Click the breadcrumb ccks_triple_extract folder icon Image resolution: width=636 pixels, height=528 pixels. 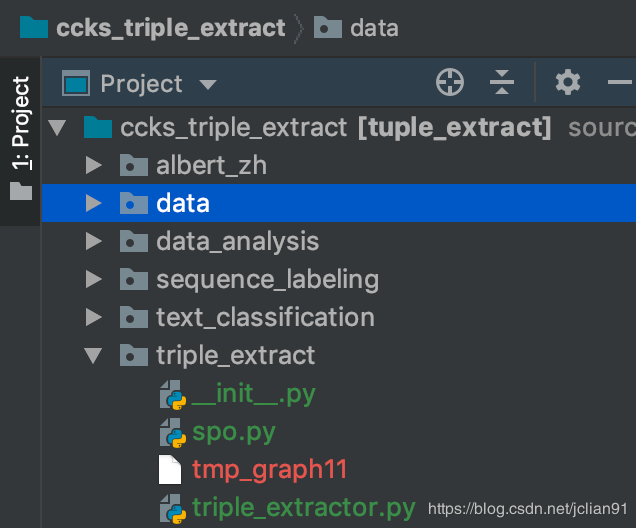tap(34, 27)
